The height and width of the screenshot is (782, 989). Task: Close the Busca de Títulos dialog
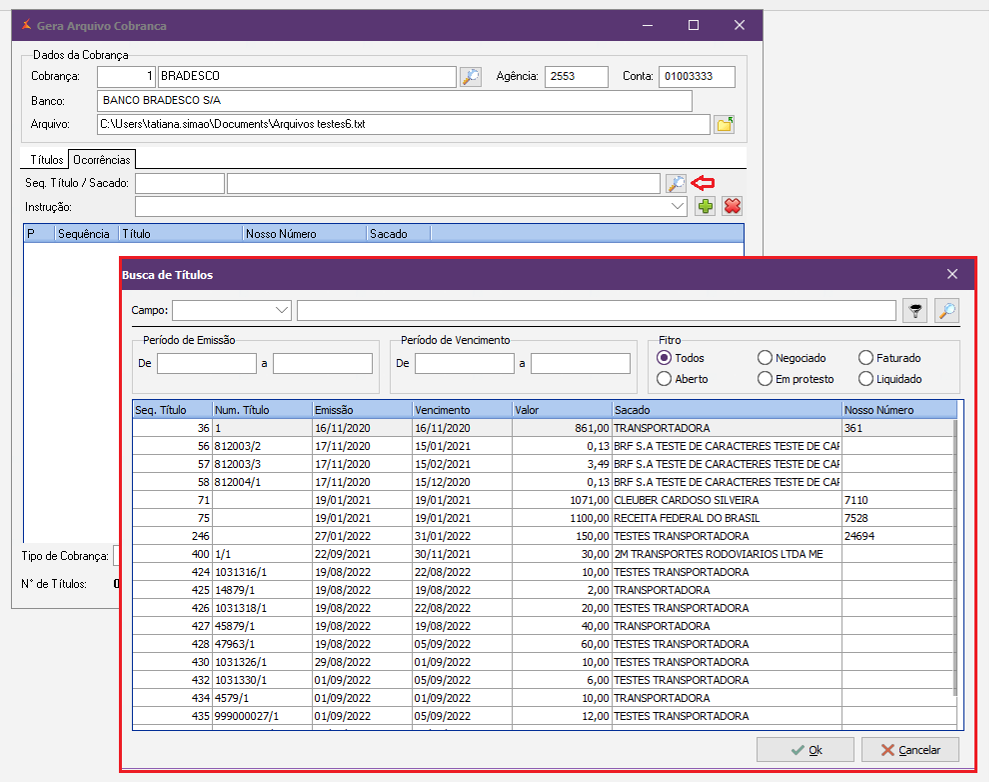pos(952,274)
